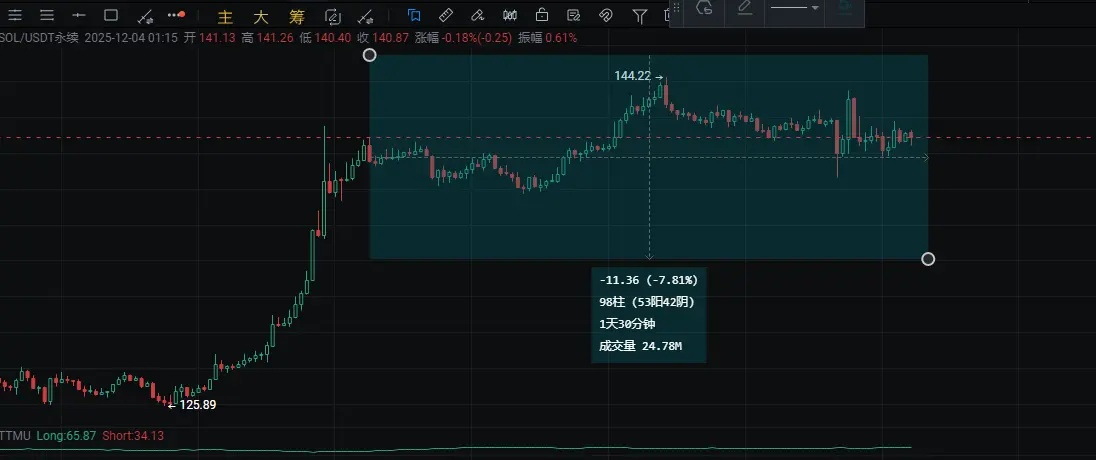Click the 主 indicator button
The height and width of the screenshot is (460, 1096).
(224, 17)
